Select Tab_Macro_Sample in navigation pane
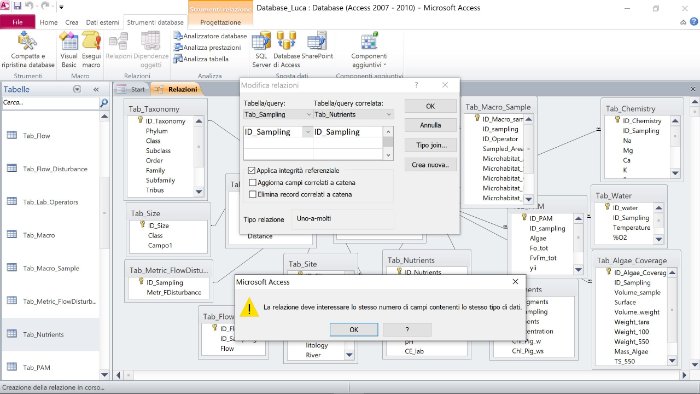 click(51, 268)
